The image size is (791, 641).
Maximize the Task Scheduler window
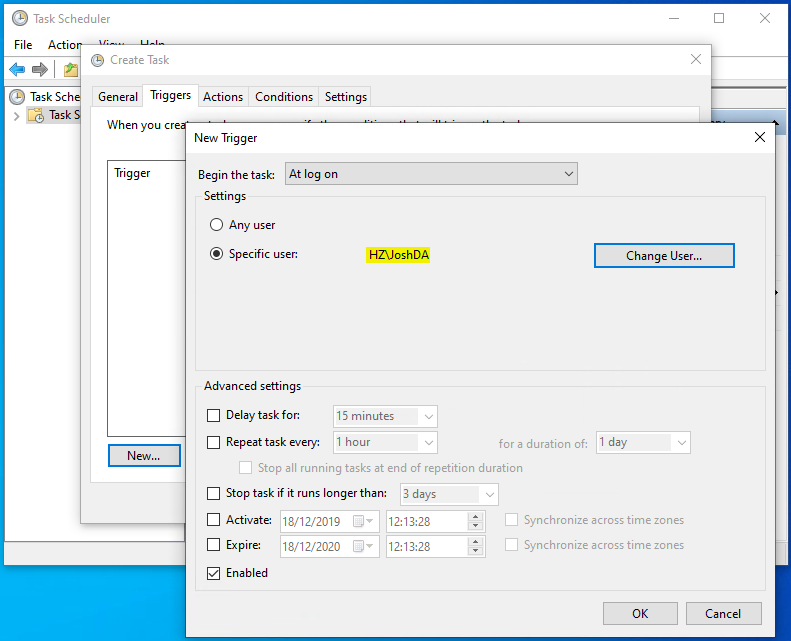coord(719,18)
